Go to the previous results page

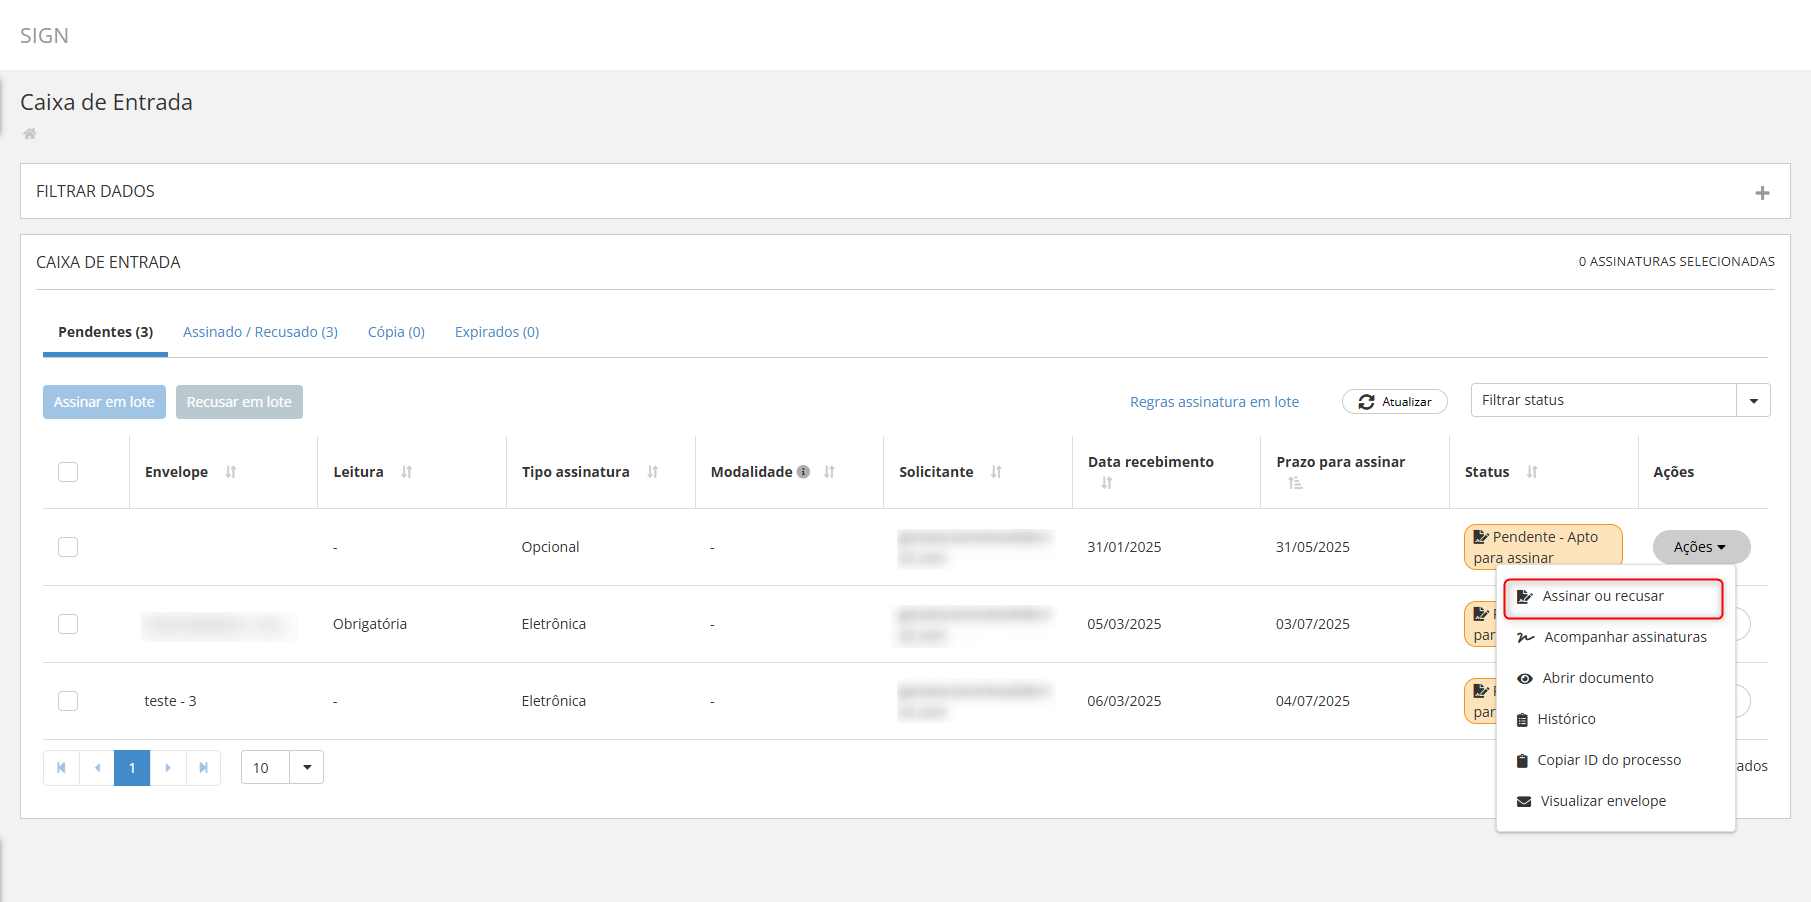pos(97,768)
